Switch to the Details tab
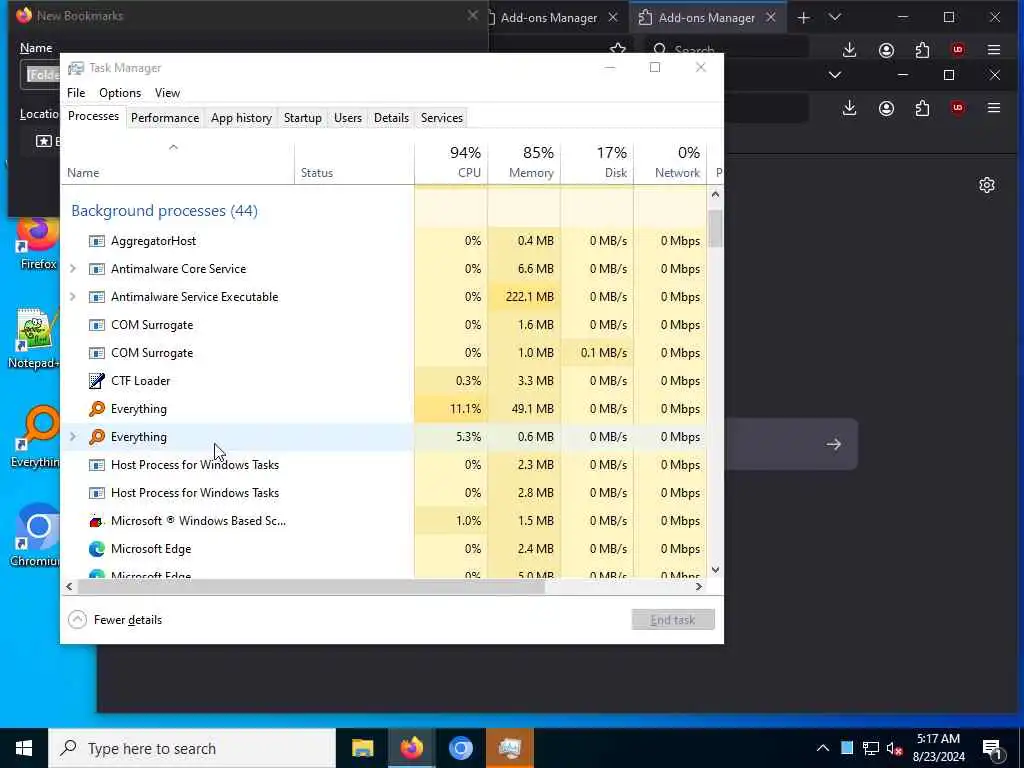The width and height of the screenshot is (1024, 768). [x=391, y=118]
